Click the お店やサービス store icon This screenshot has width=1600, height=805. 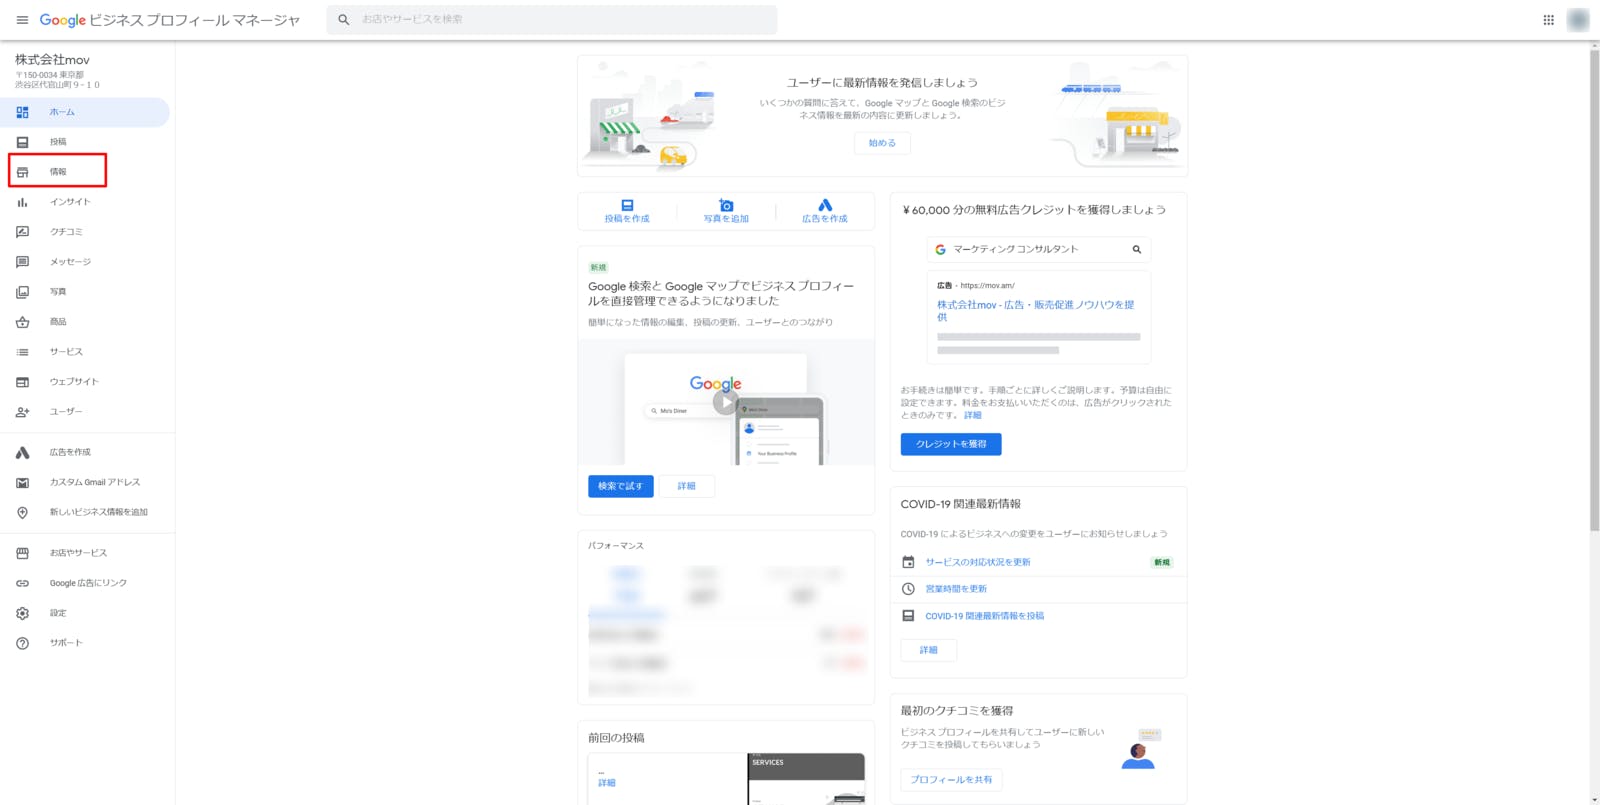click(22, 553)
